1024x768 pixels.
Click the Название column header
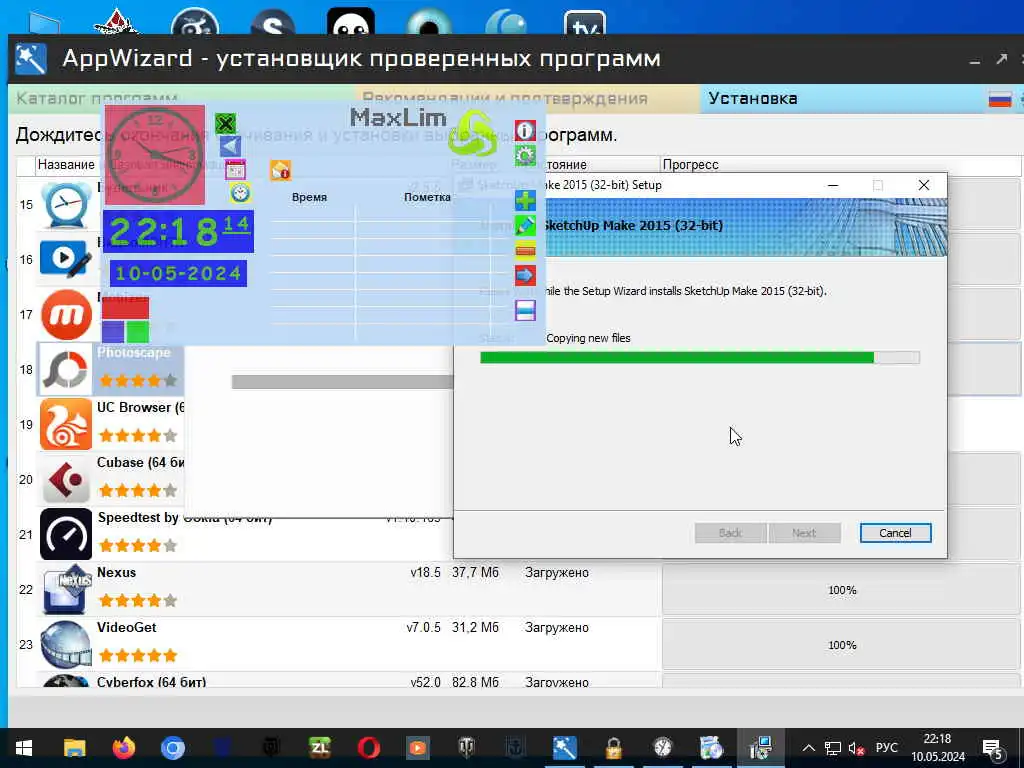(x=66, y=165)
